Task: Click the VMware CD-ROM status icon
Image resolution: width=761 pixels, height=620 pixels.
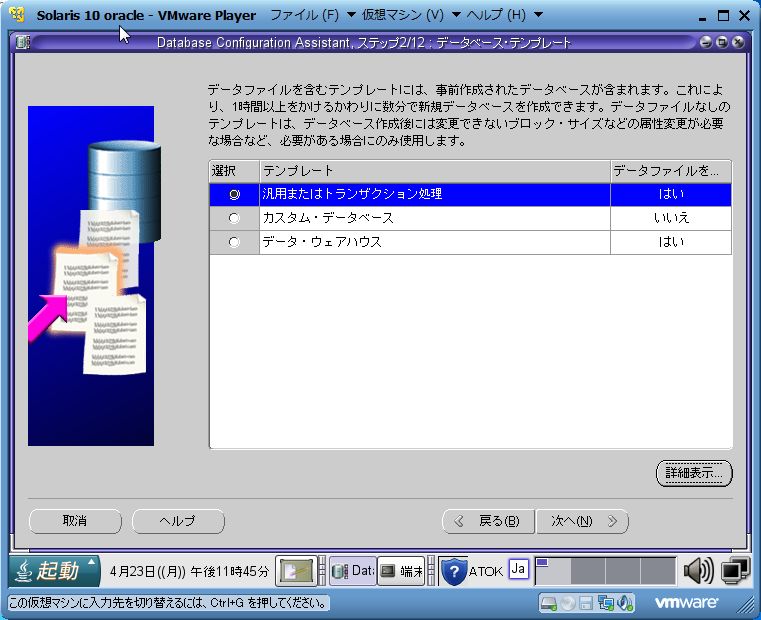Action: click(x=568, y=603)
